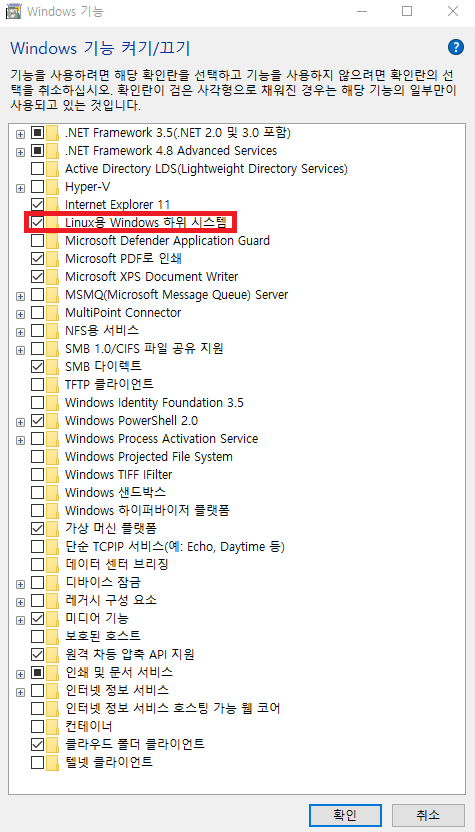Check the 텔넷 클라이언트 checkbox

point(37,762)
